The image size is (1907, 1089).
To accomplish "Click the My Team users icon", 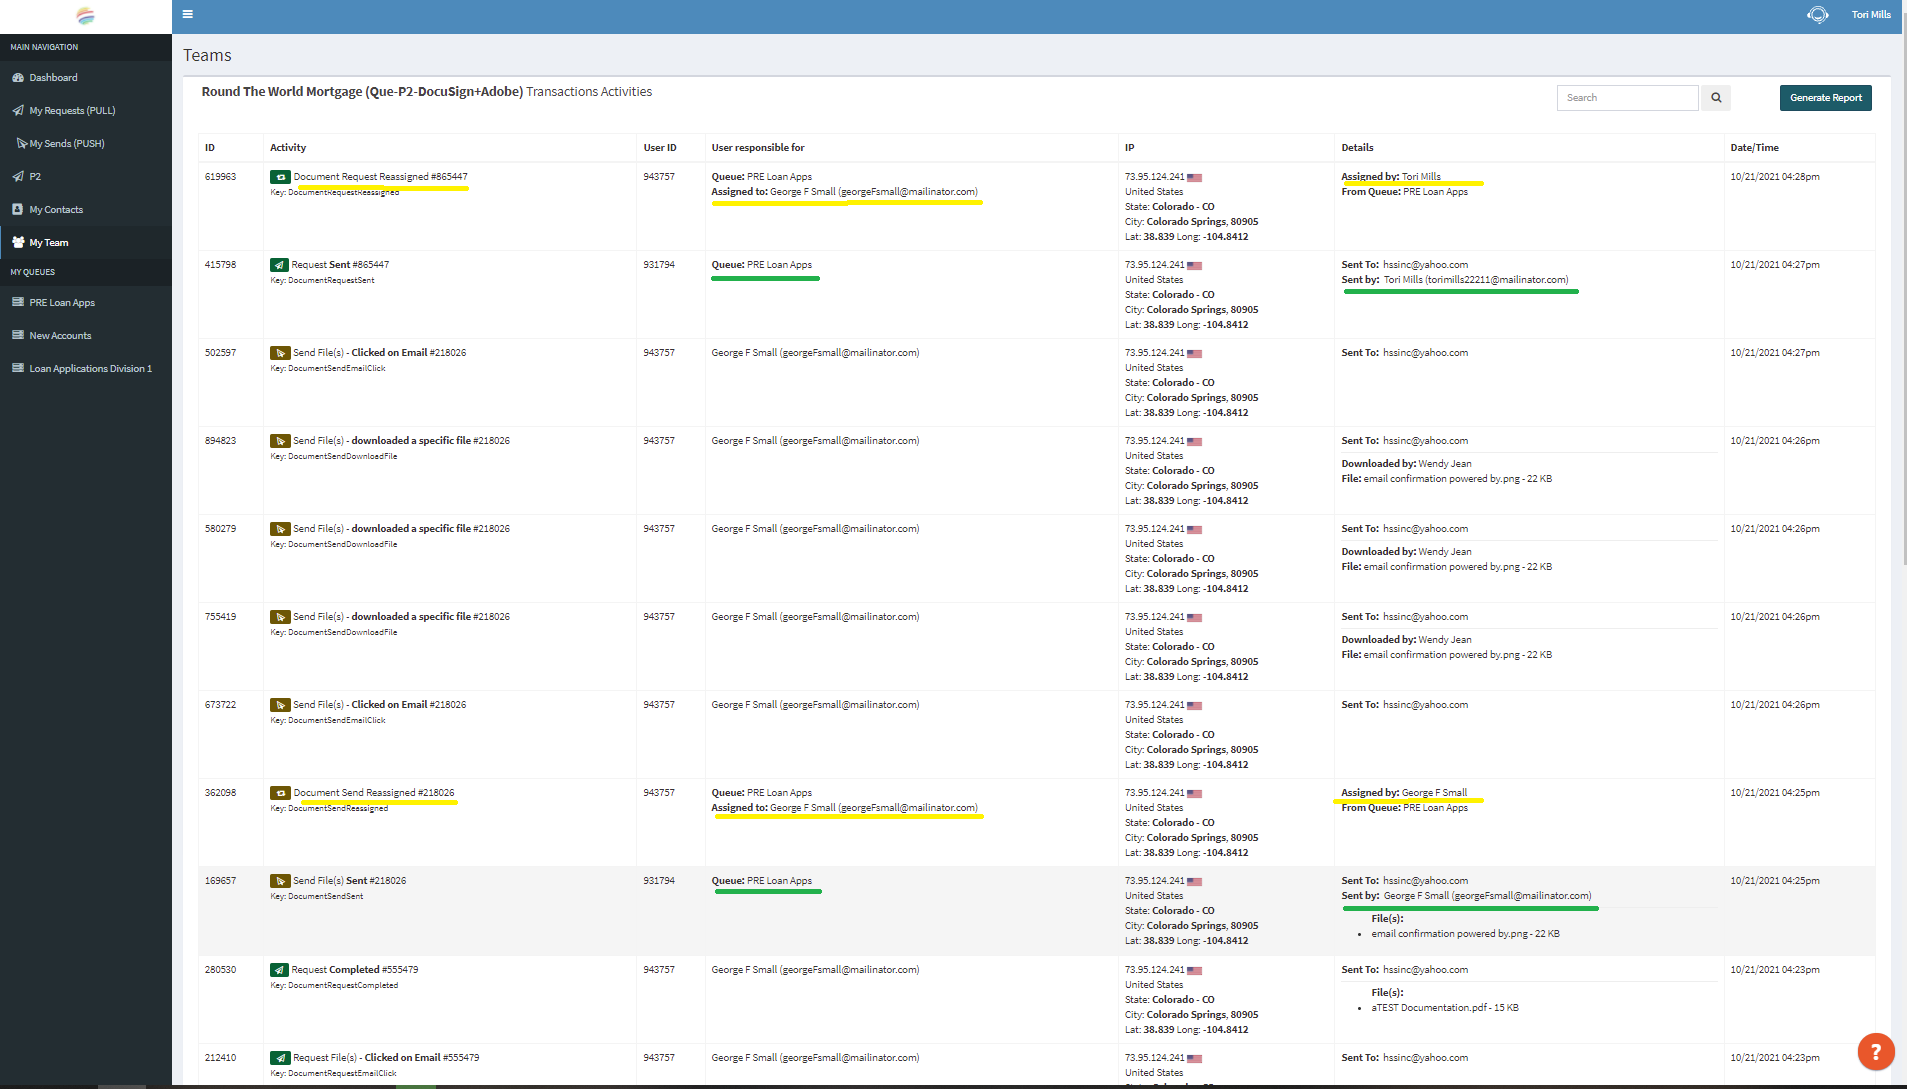I will click(x=18, y=243).
